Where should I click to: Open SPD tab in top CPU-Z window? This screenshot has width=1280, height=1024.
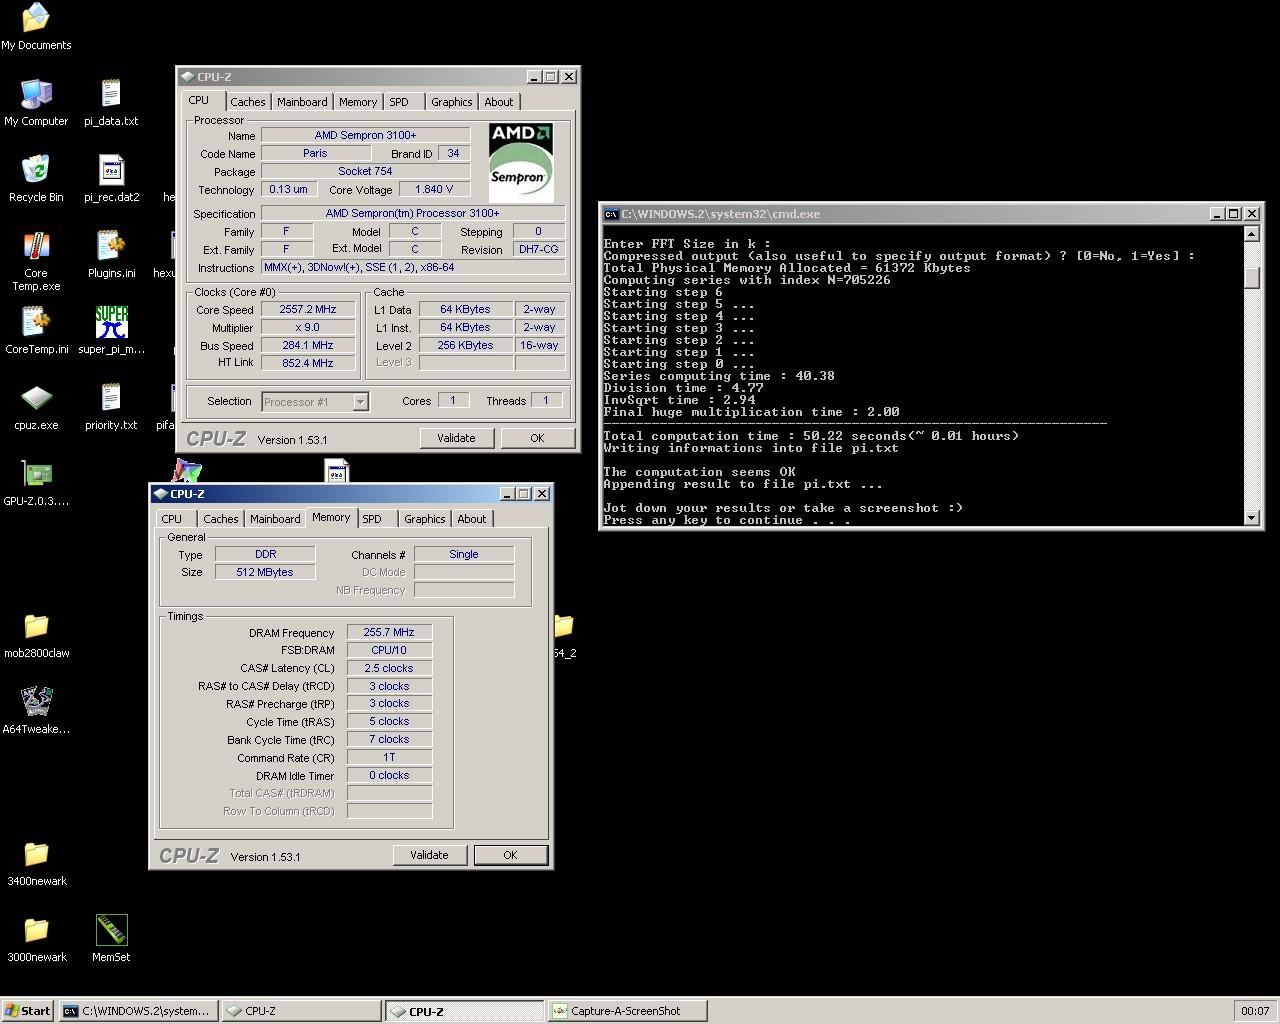point(399,102)
